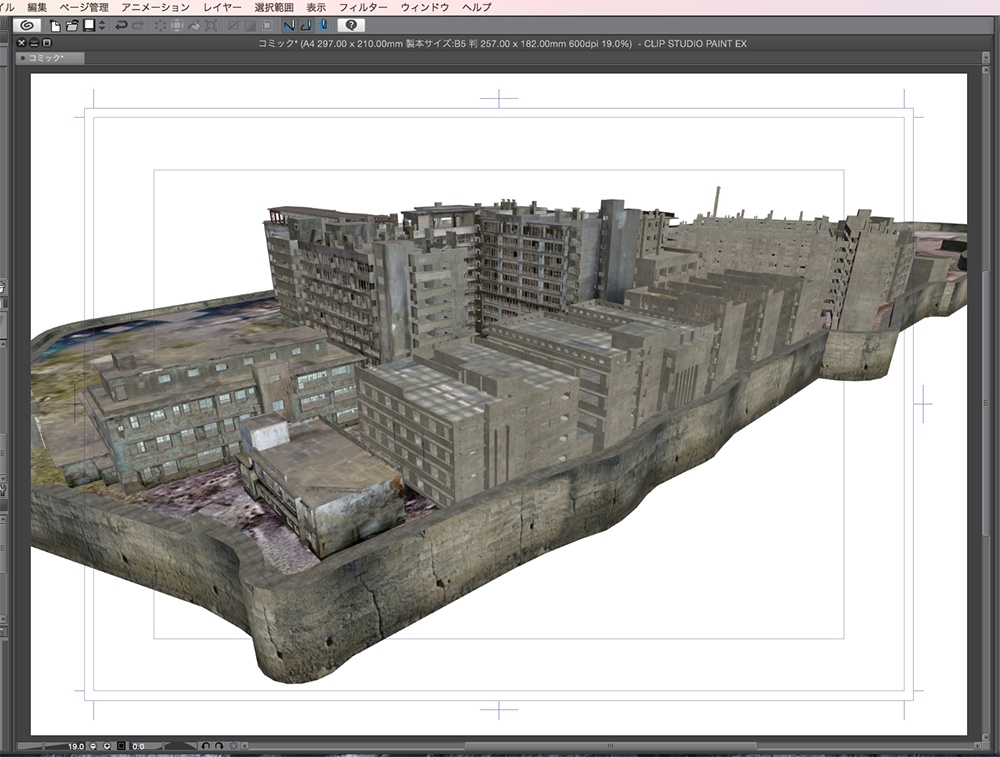Toggle snap to ruler icon
Image resolution: width=1000 pixels, height=757 pixels.
288,25
